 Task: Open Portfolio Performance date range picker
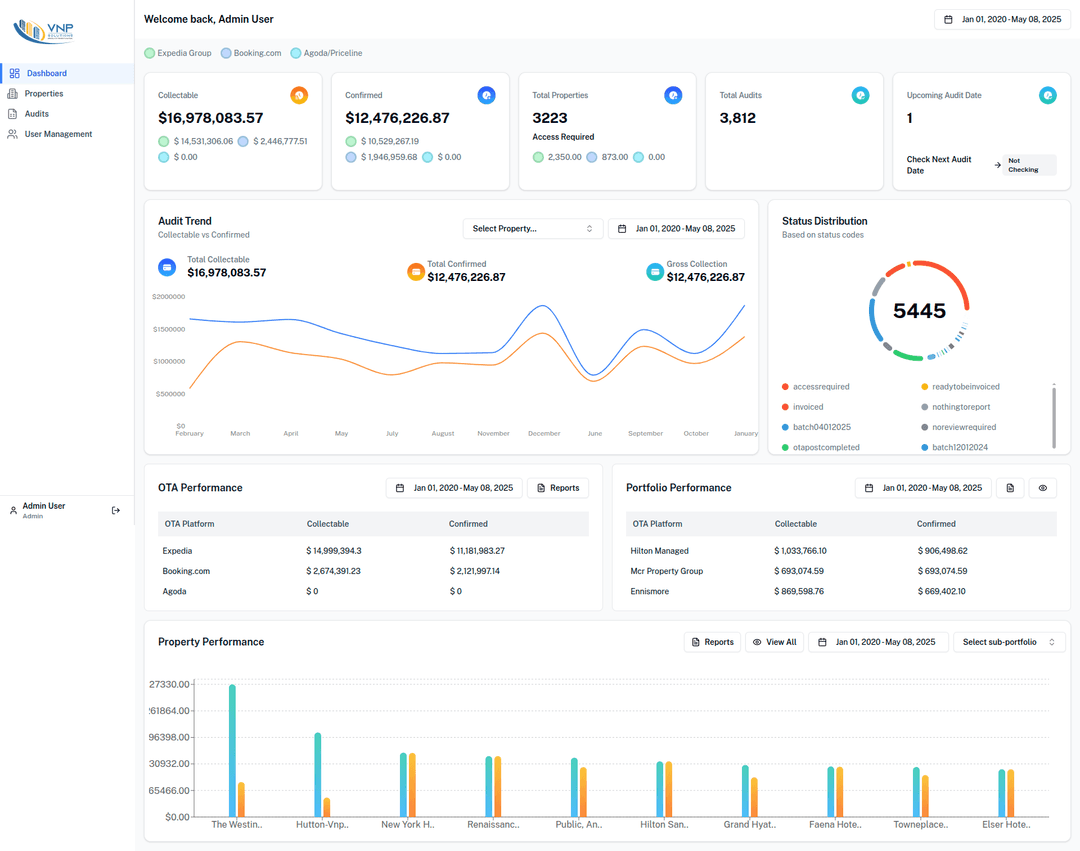pyautogui.click(x=924, y=488)
